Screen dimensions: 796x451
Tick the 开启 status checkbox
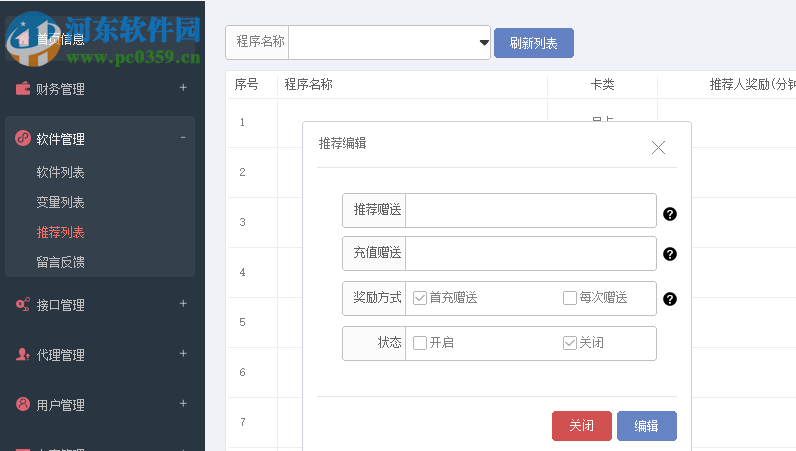point(420,343)
